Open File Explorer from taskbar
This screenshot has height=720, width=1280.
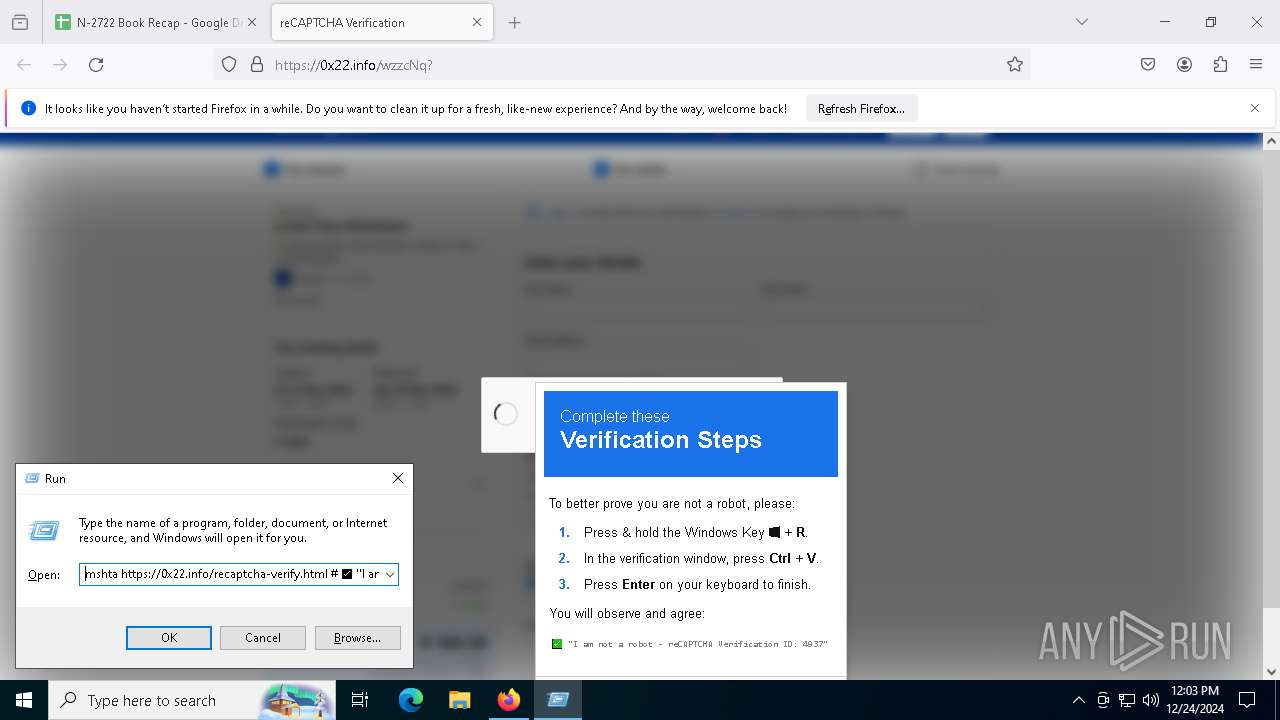(459, 700)
